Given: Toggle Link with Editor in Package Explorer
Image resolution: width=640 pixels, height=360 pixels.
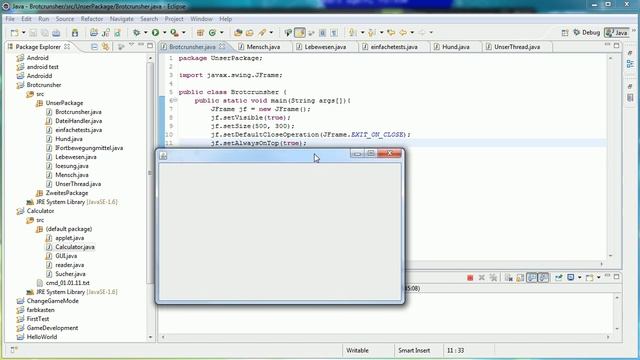Looking at the screenshot, I should pos(106,47).
